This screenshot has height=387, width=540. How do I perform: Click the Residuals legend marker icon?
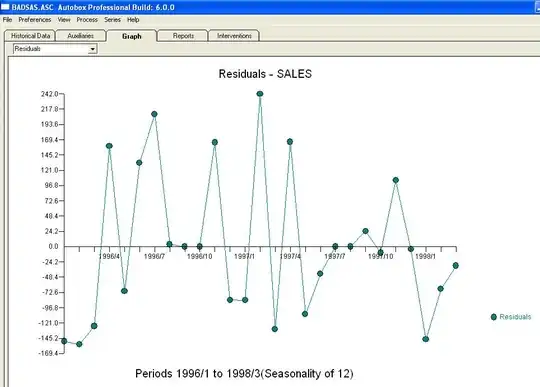coord(494,317)
